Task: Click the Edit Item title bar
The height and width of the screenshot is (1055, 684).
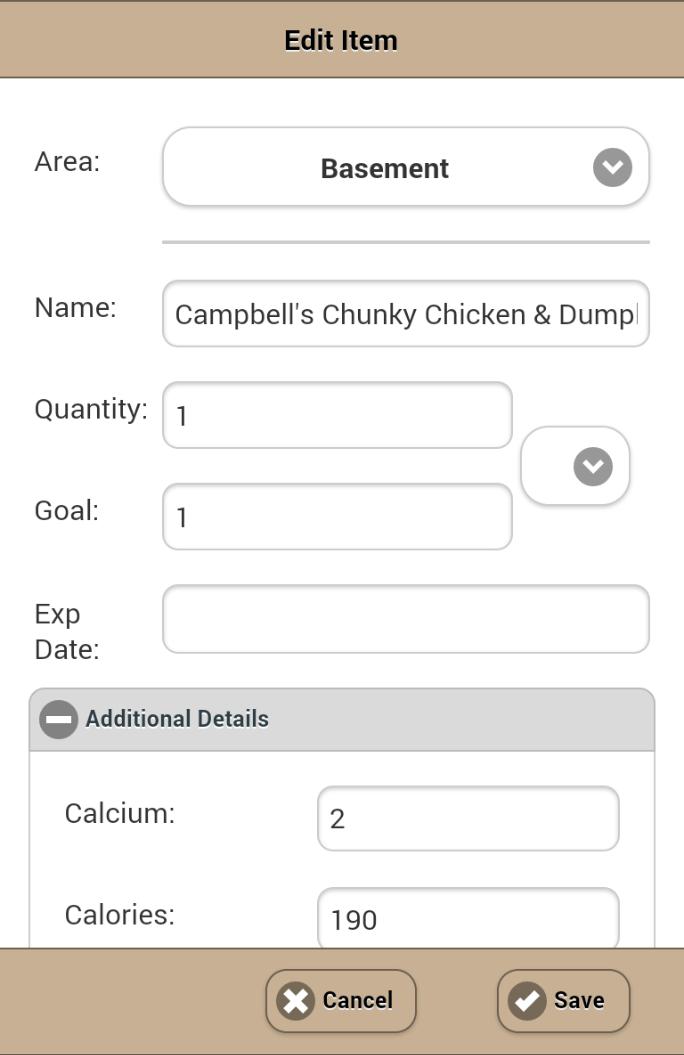Action: (342, 40)
